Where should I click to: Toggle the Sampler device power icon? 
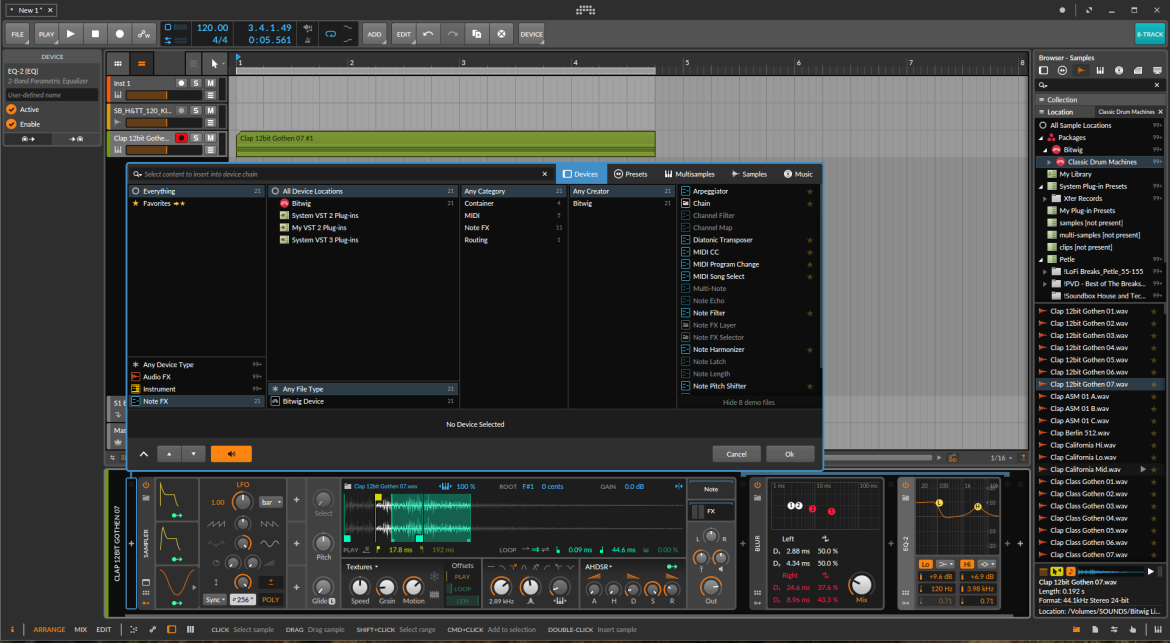click(146, 485)
